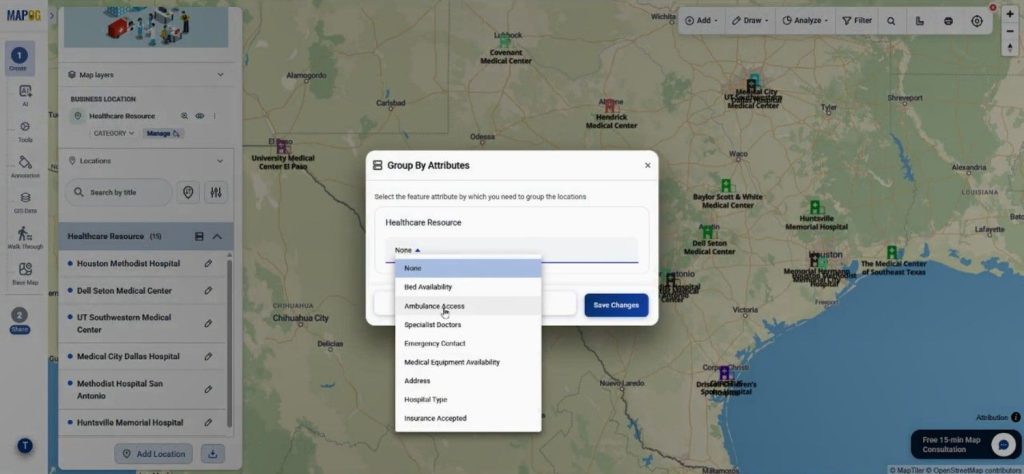This screenshot has height=474, width=1024.
Task: Select Methodist Hospital San Antonio list row
Action: [142, 390]
